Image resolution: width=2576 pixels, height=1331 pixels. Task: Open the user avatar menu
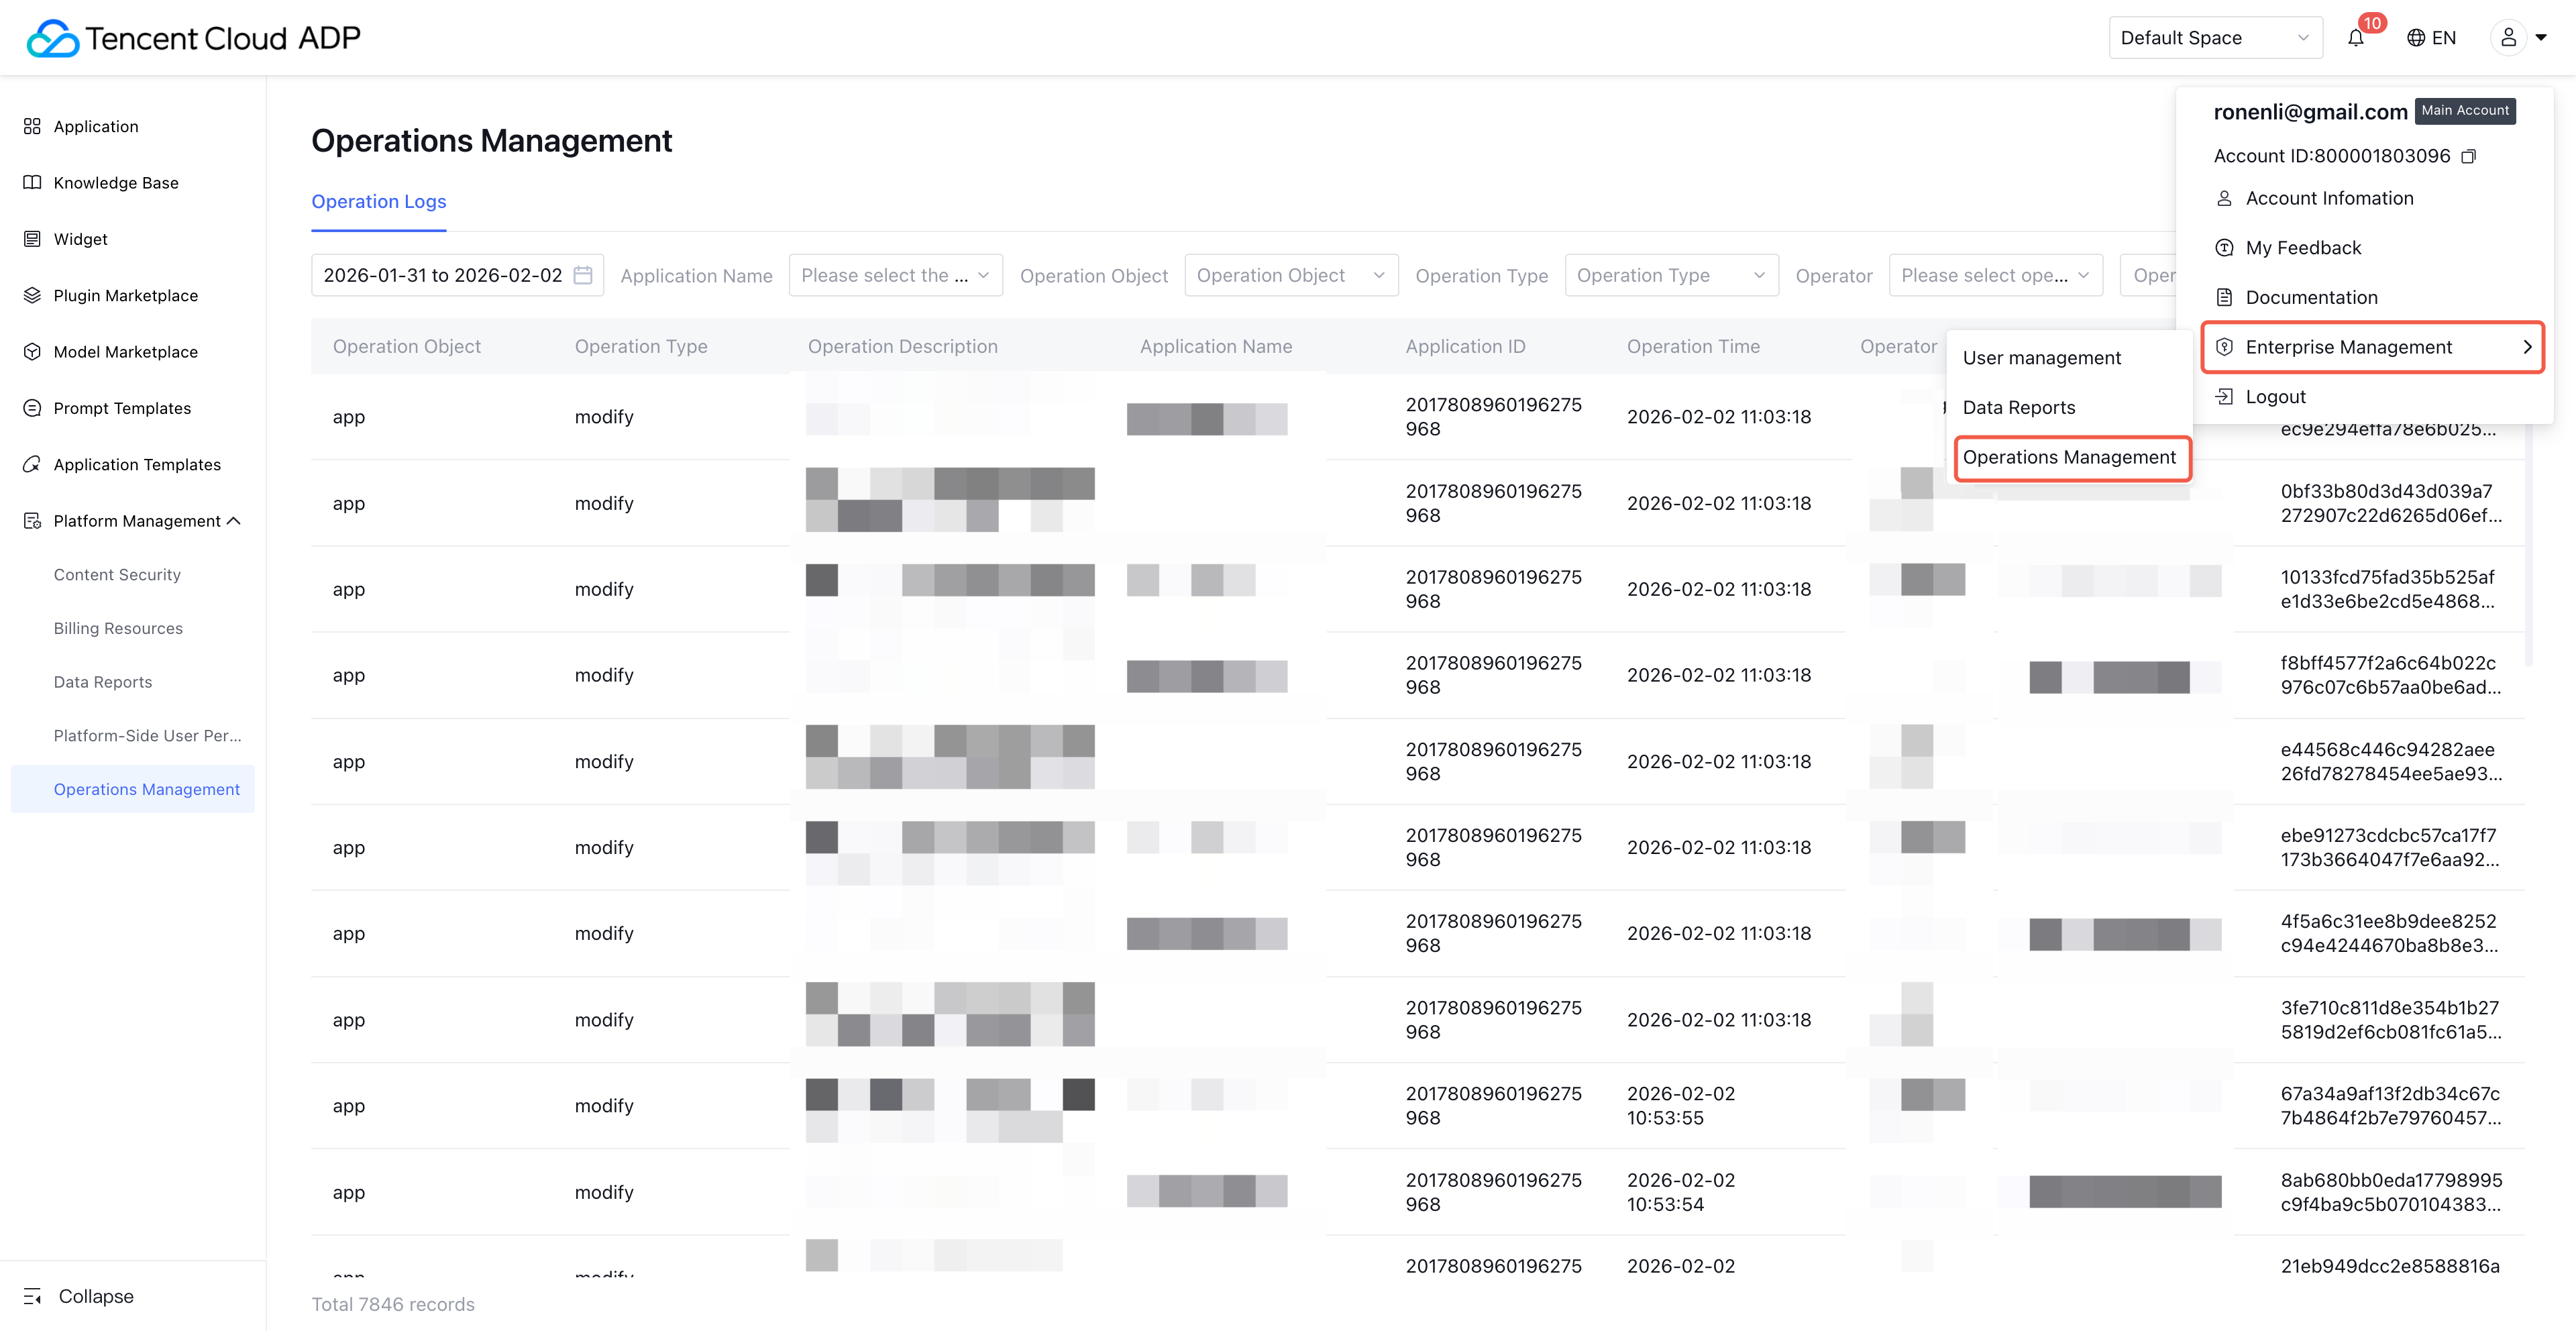tap(2508, 38)
